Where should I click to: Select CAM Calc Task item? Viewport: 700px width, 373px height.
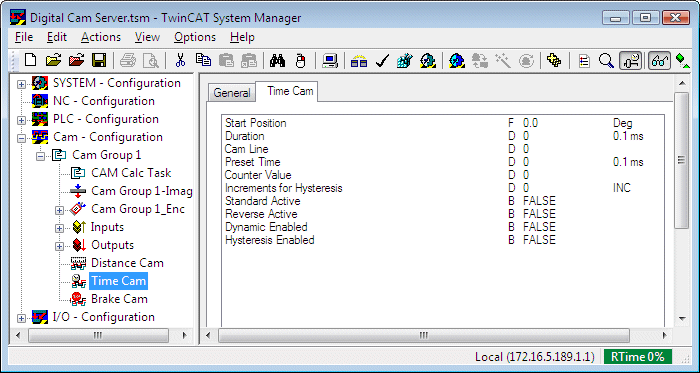[131, 173]
